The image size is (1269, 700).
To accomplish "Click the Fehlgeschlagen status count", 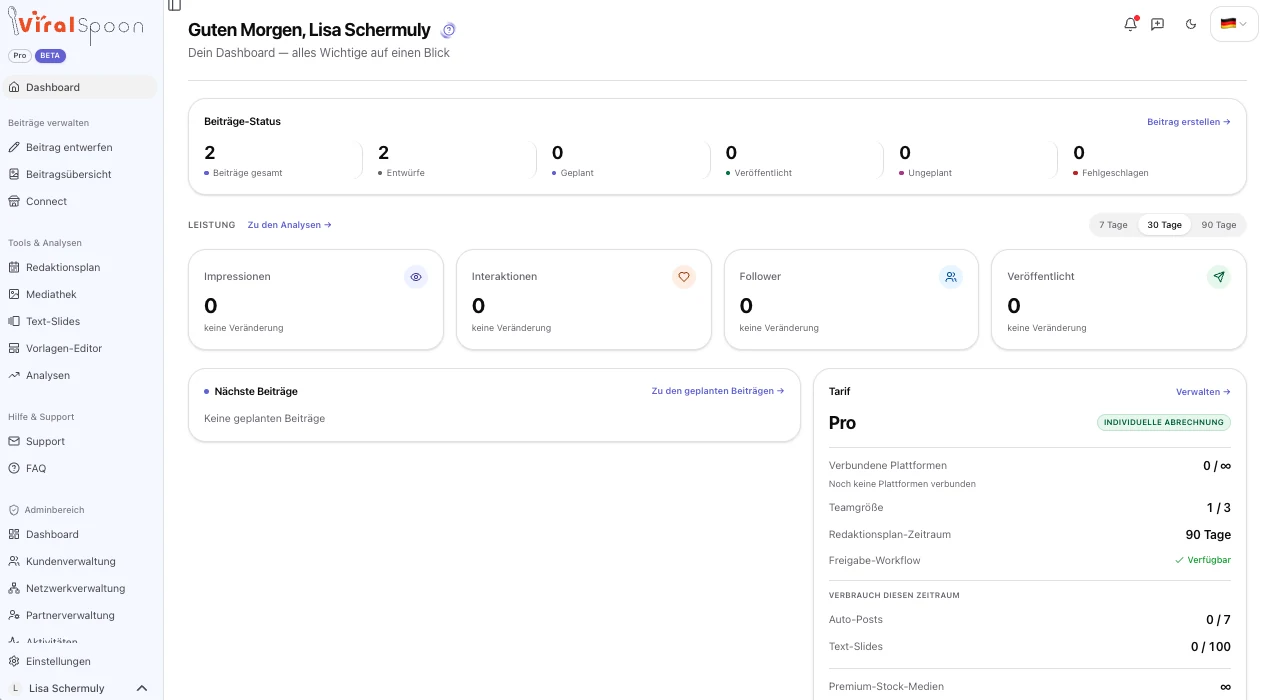I will pyautogui.click(x=1079, y=152).
